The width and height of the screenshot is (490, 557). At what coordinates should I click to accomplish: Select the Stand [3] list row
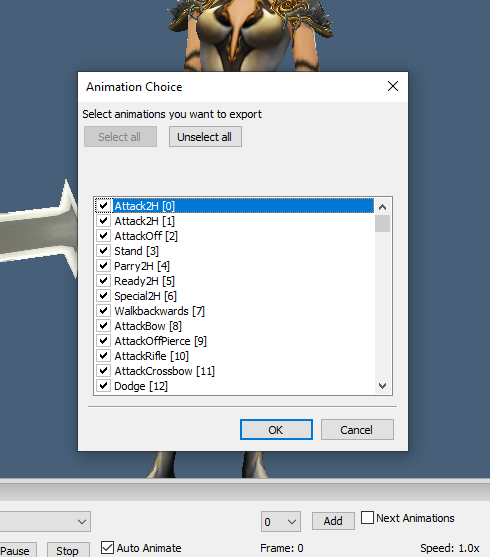click(235, 251)
